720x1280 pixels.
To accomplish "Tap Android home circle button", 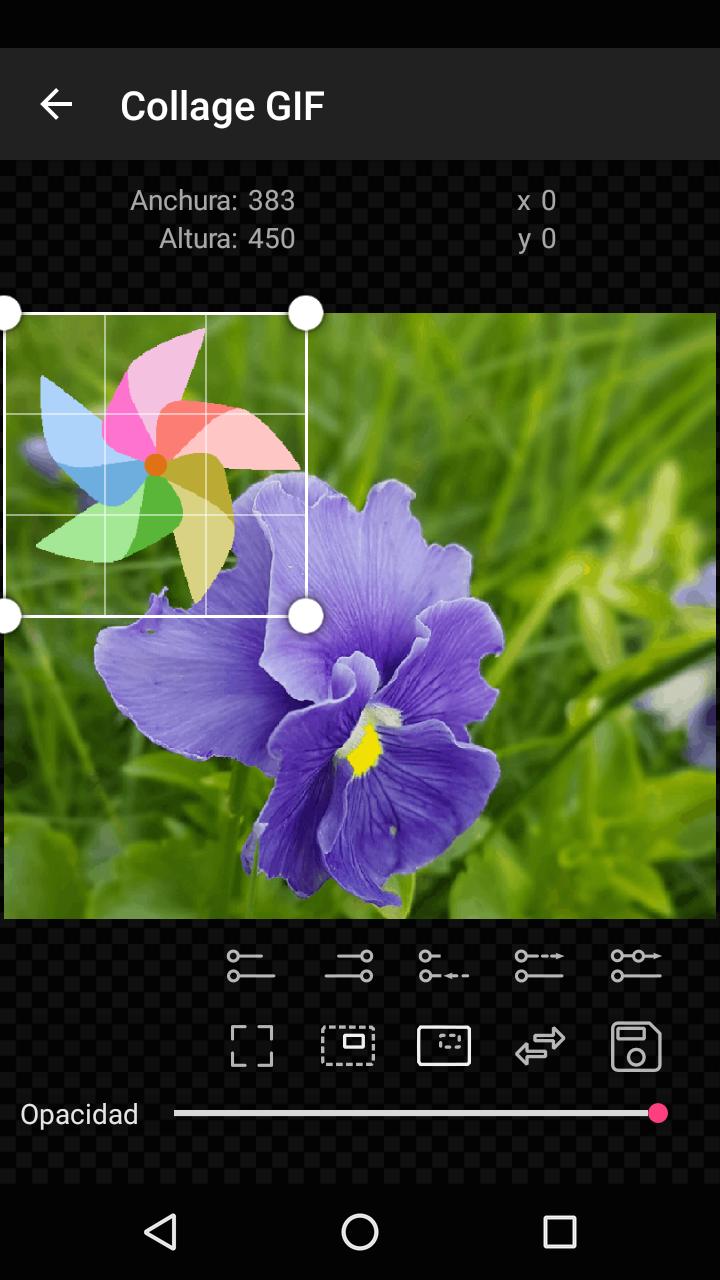I will pyautogui.click(x=360, y=1232).
